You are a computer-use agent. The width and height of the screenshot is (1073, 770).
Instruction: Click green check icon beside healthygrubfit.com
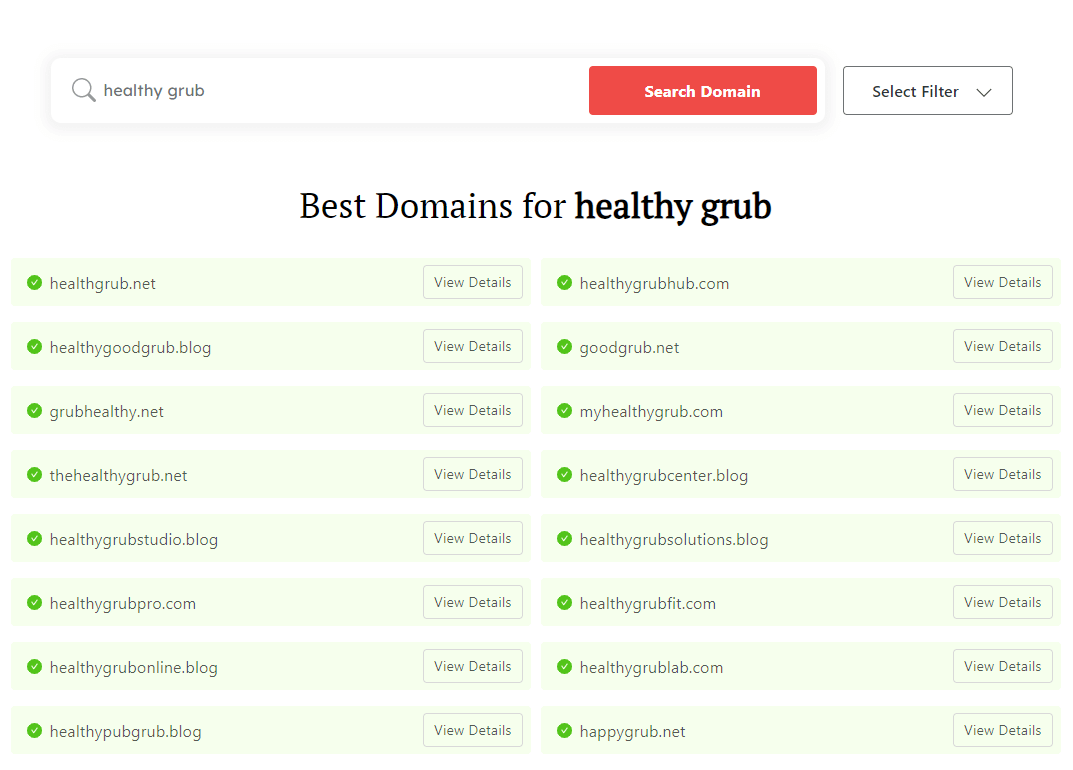coord(564,602)
